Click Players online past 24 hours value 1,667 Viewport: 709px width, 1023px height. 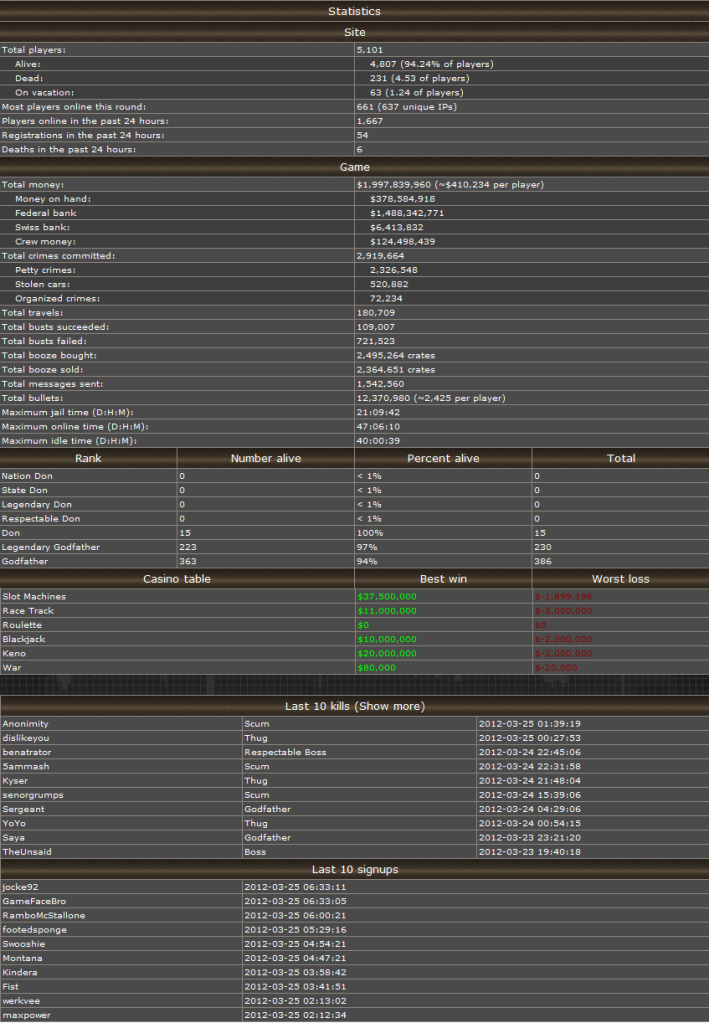[370, 121]
